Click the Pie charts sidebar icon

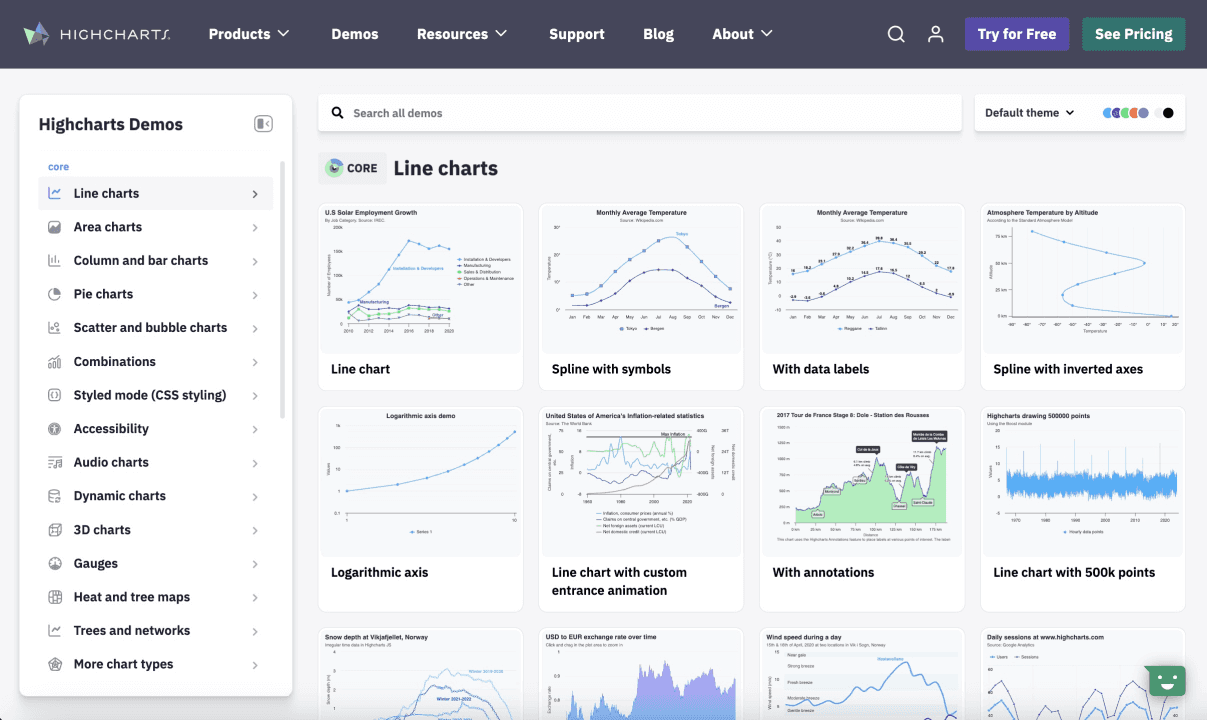[55, 294]
